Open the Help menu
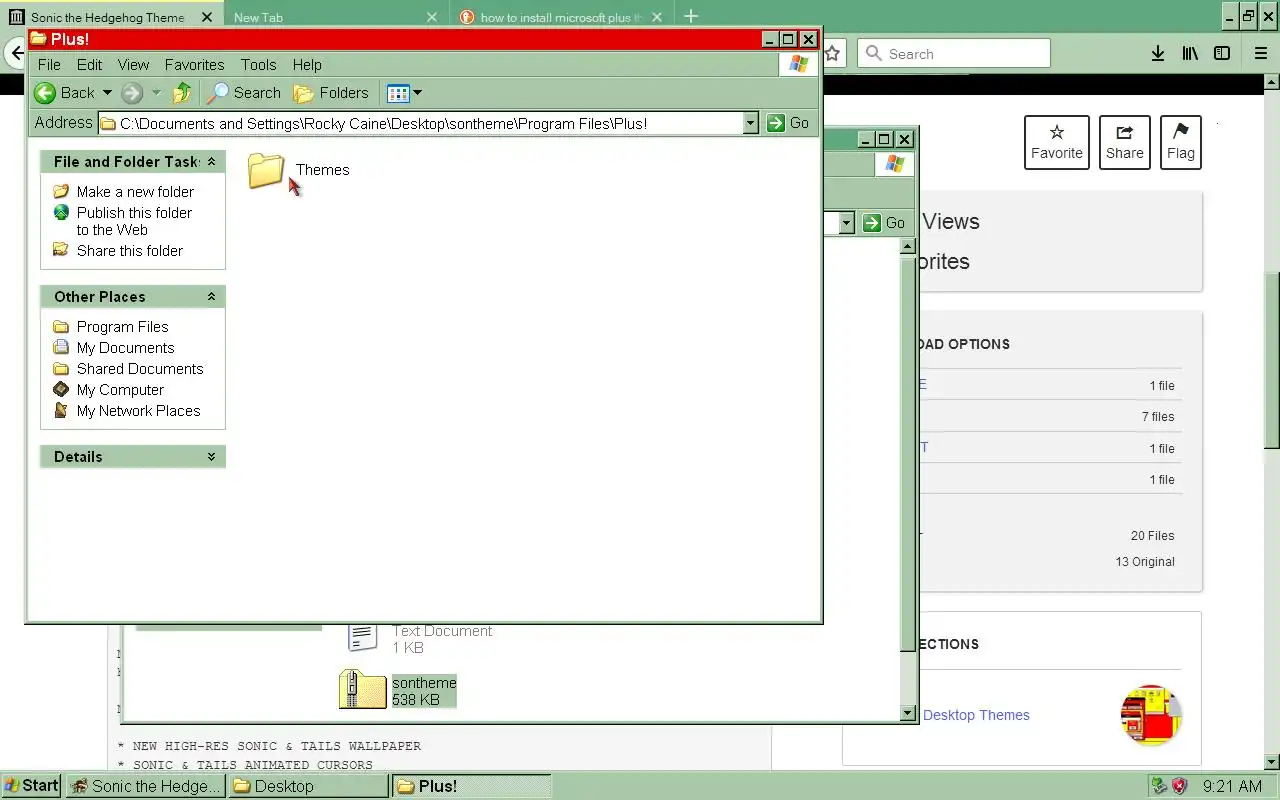Viewport: 1280px width, 800px height. click(307, 64)
